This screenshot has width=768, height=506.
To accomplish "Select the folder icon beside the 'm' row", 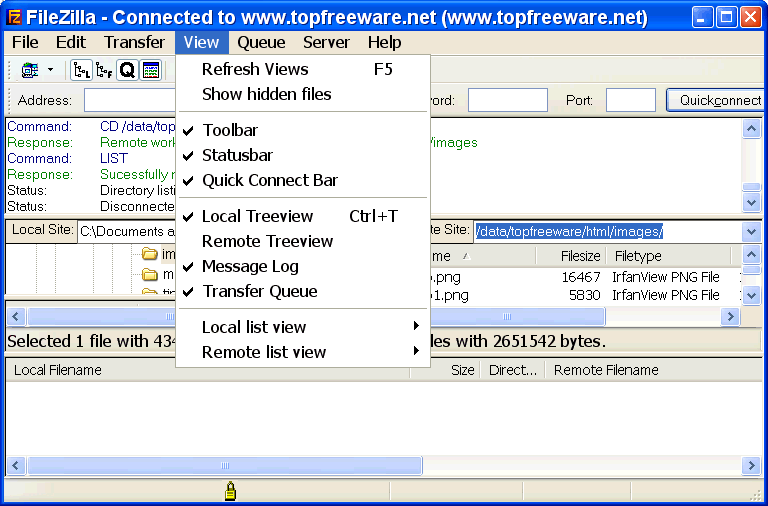I will [x=149, y=274].
